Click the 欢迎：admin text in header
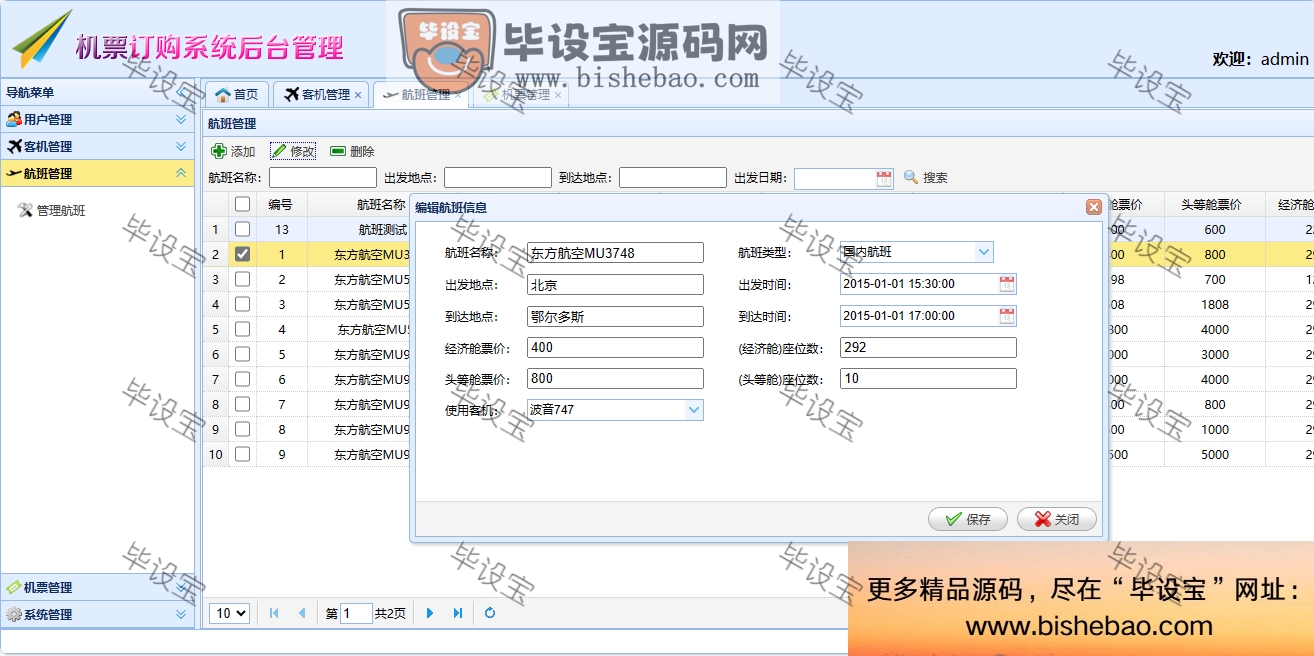 1260,59
